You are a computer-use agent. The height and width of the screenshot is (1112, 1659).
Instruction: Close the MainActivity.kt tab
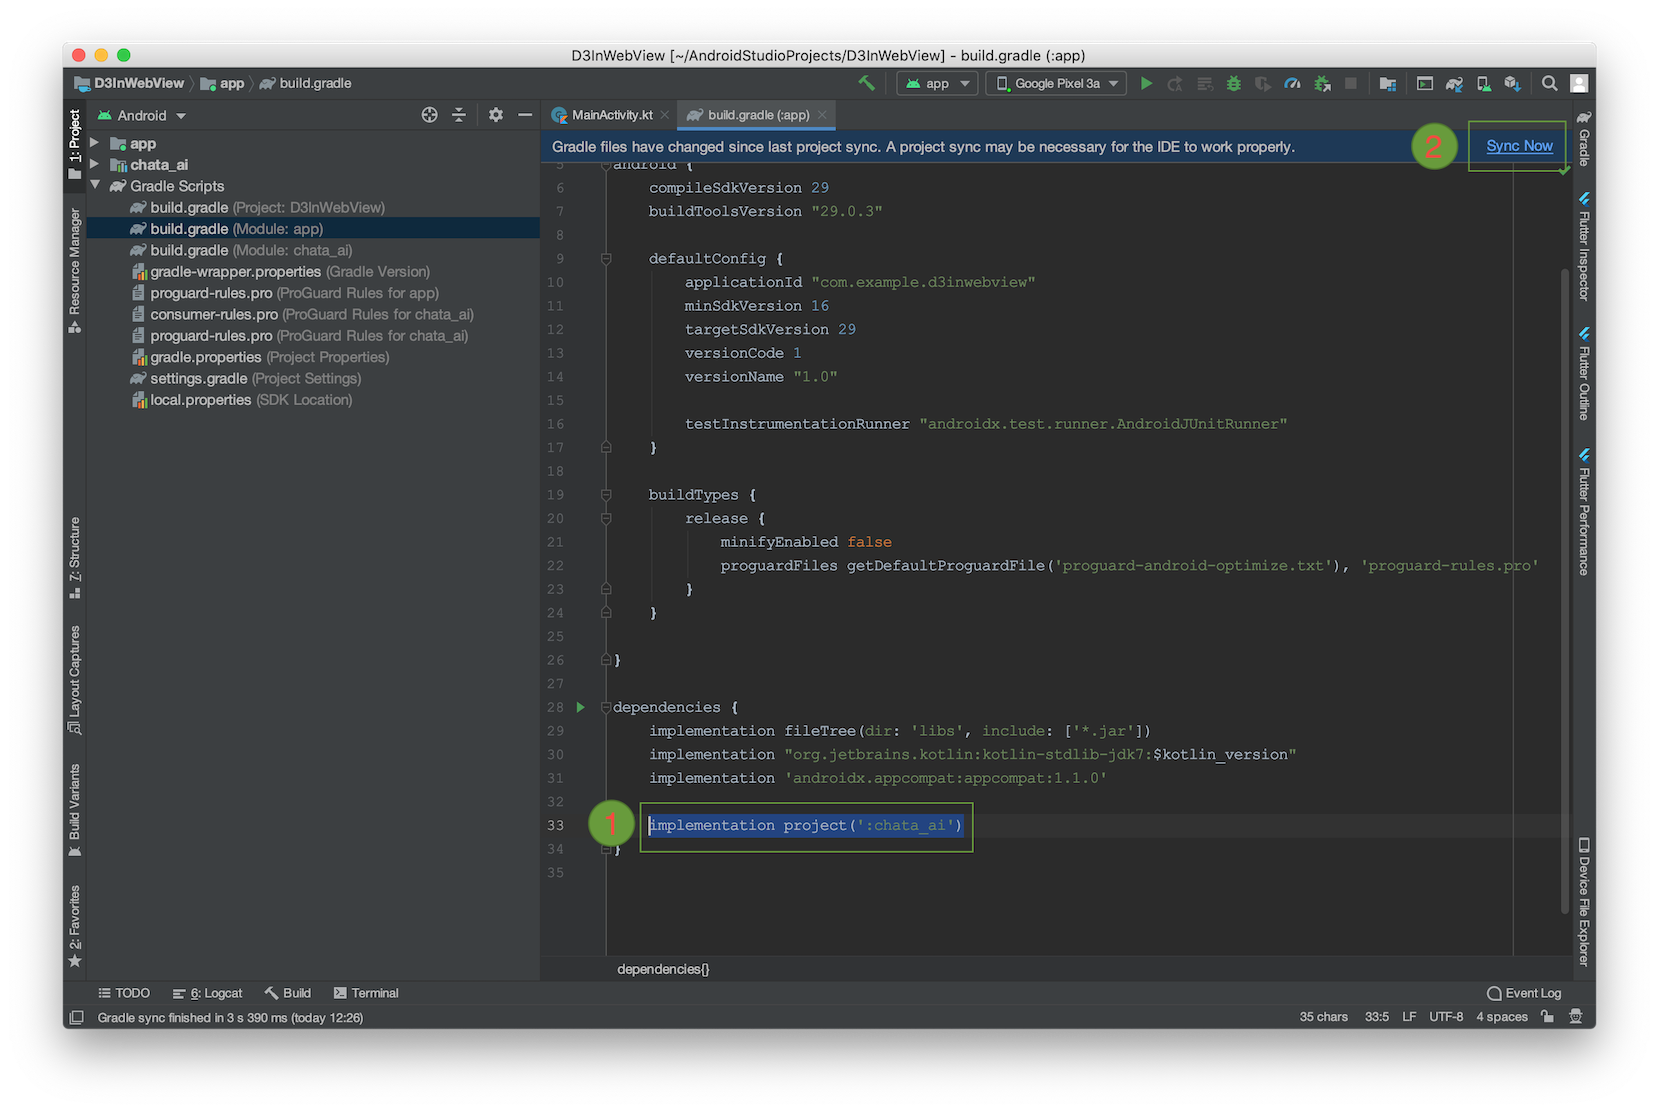tap(665, 115)
